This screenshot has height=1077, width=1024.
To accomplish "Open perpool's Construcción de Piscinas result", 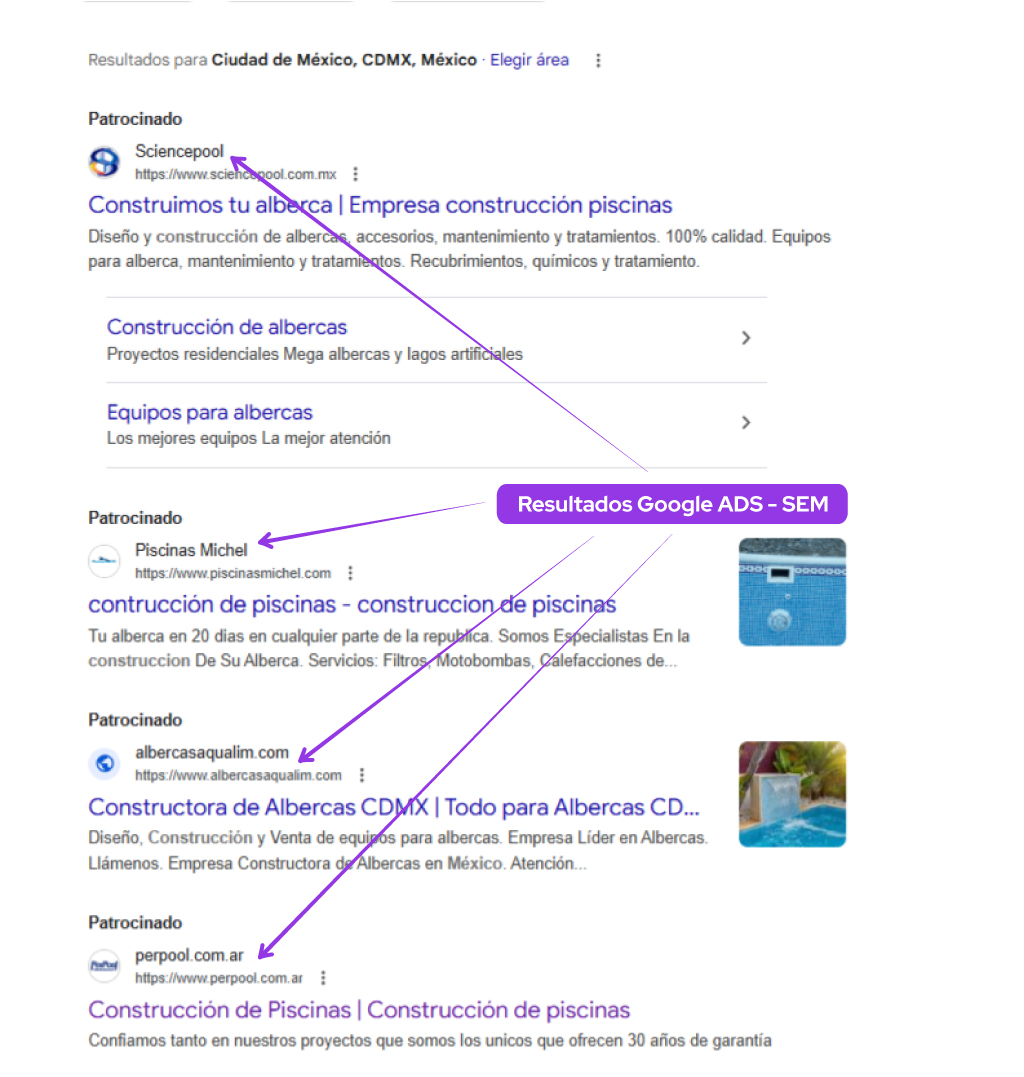I will (360, 1010).
